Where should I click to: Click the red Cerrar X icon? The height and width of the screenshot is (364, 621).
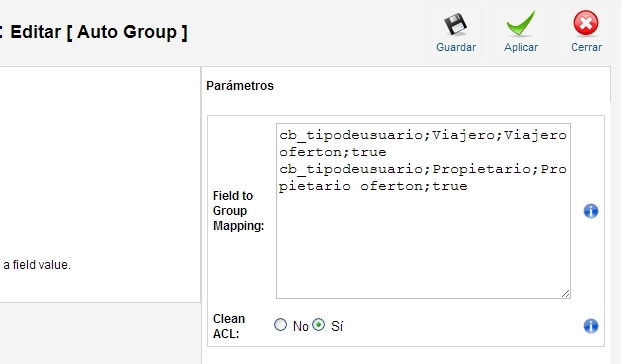[x=586, y=23]
